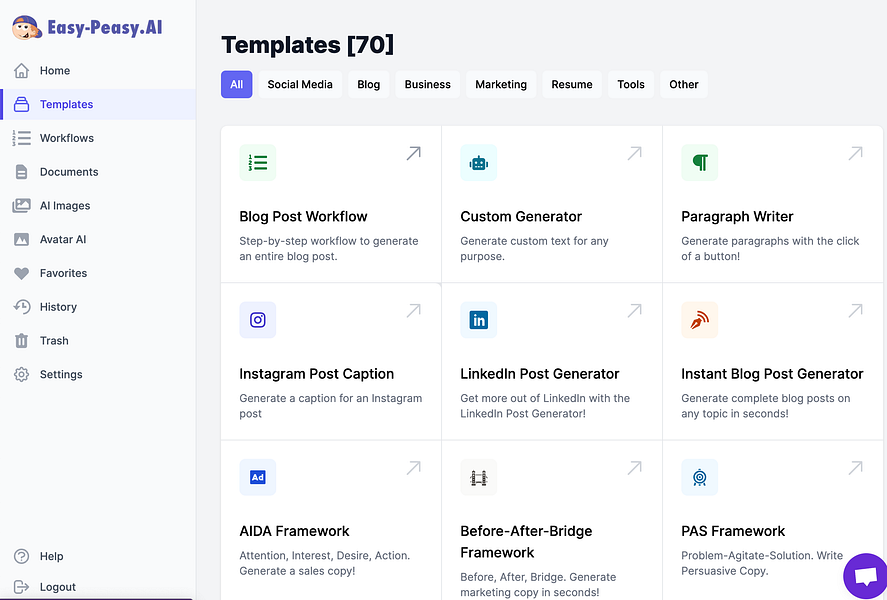Click the Custom Generator robot icon
Viewport: 887px width, 600px height.
point(479,163)
